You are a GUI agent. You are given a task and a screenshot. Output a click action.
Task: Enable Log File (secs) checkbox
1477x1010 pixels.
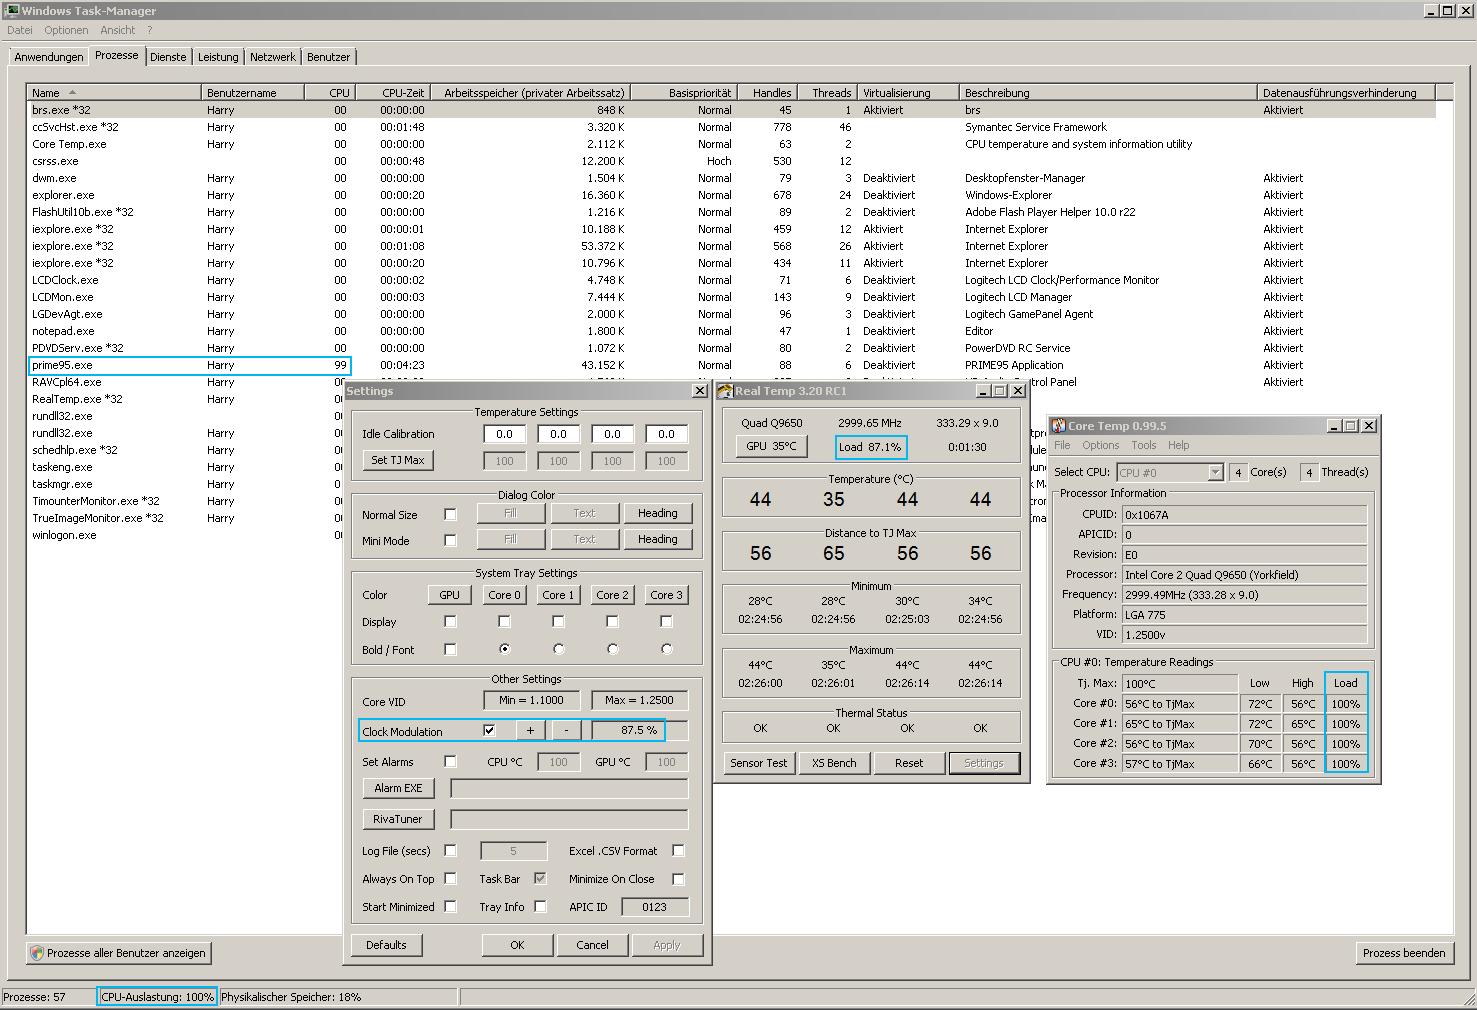click(x=450, y=851)
